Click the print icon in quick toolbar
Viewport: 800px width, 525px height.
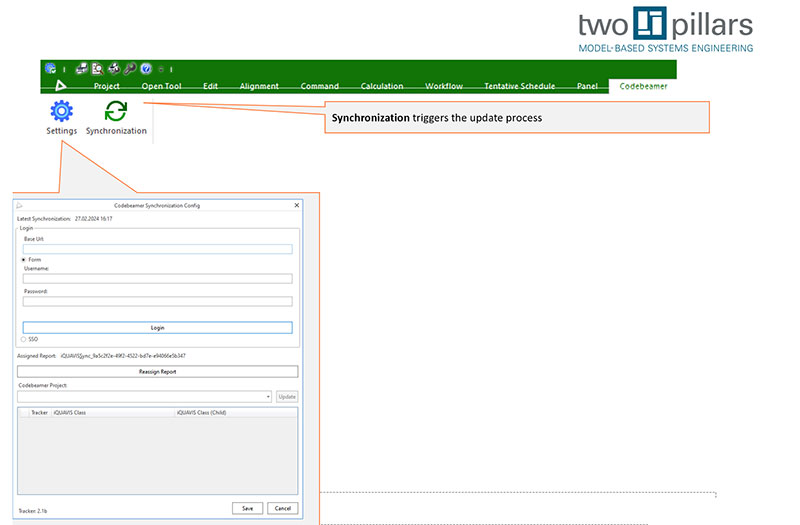click(x=81, y=69)
